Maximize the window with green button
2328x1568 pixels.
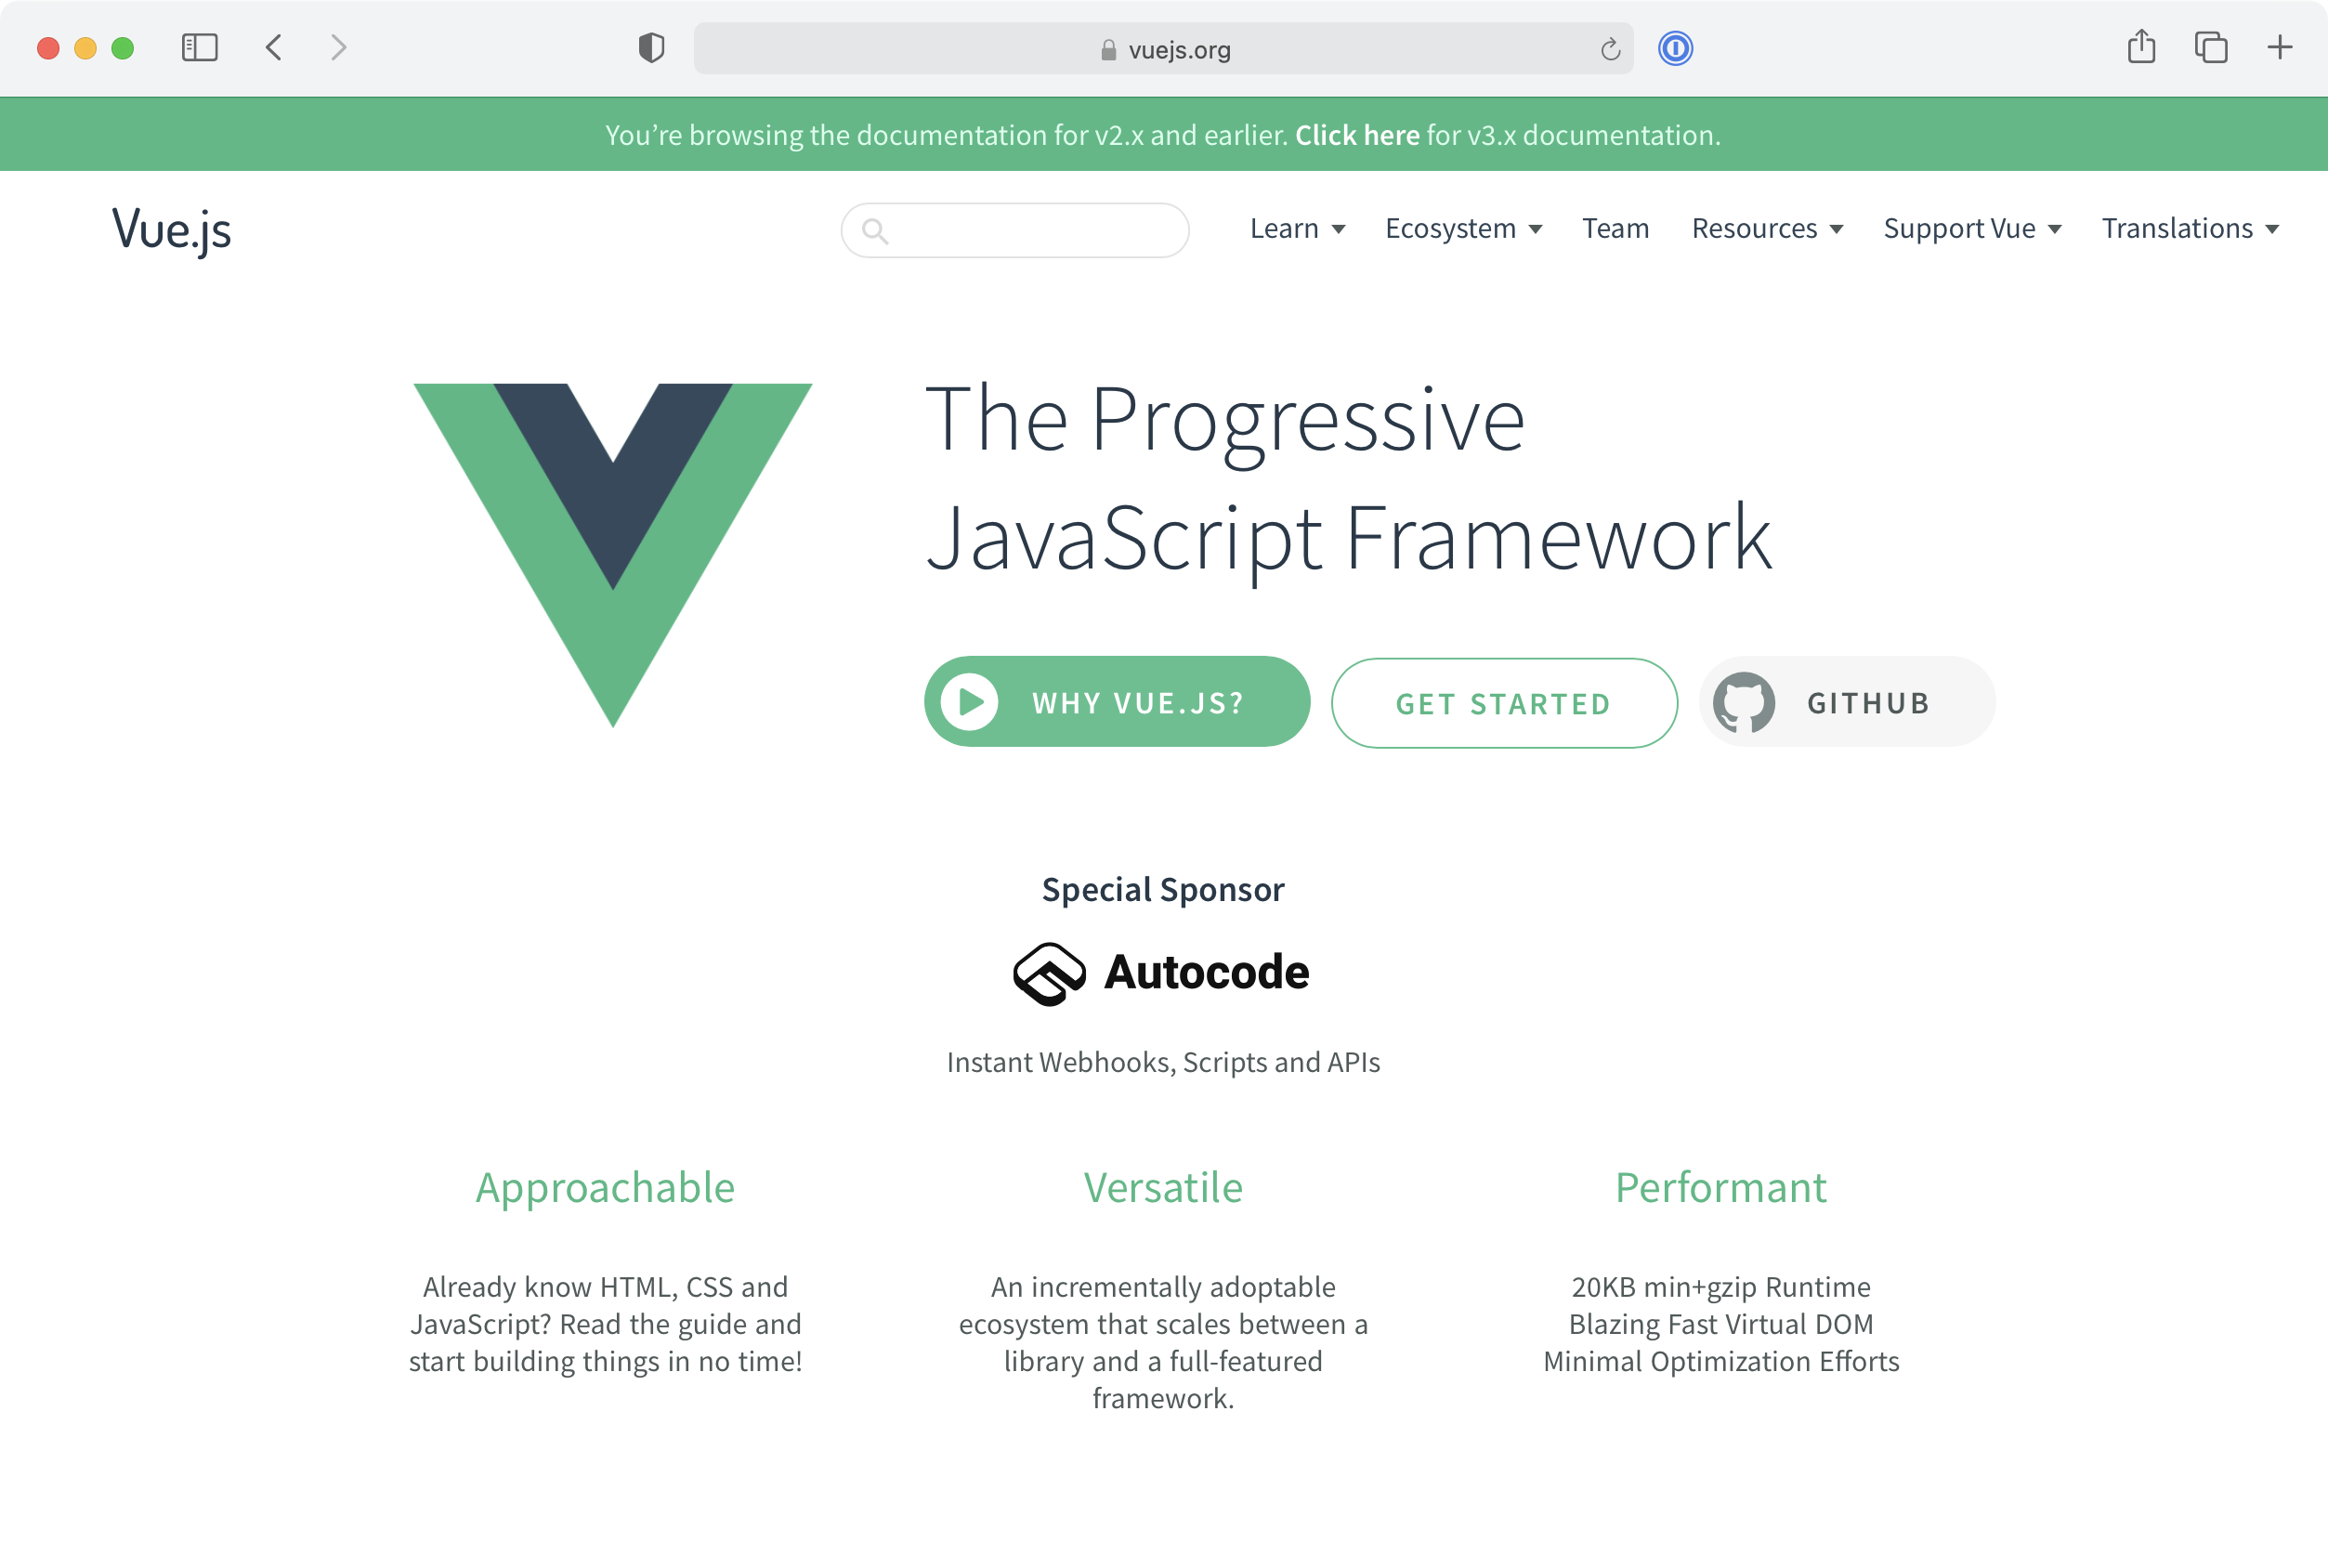pos(122,48)
